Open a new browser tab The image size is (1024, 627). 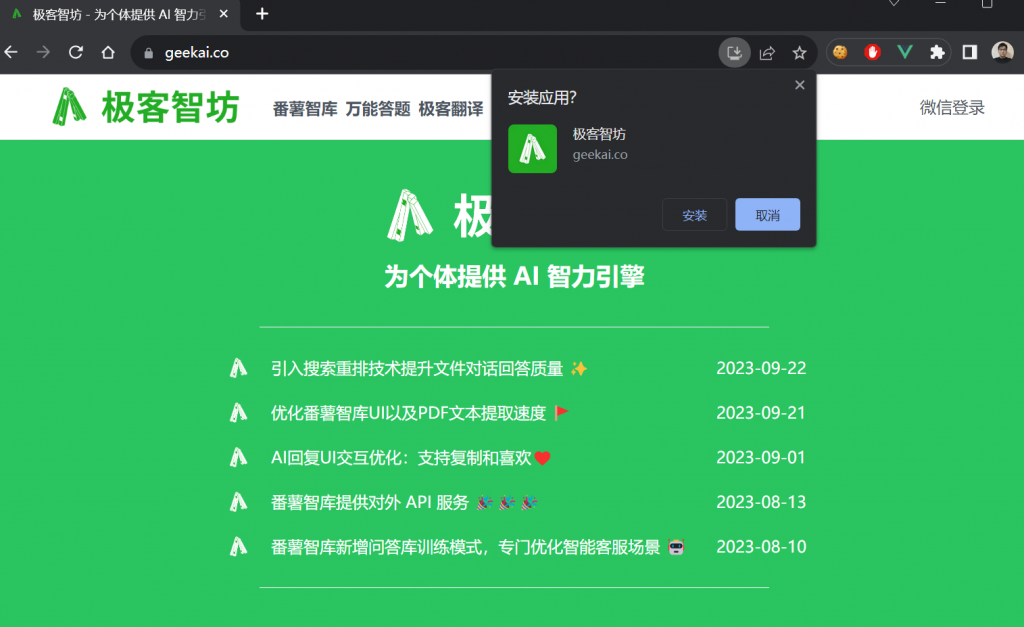pyautogui.click(x=262, y=14)
